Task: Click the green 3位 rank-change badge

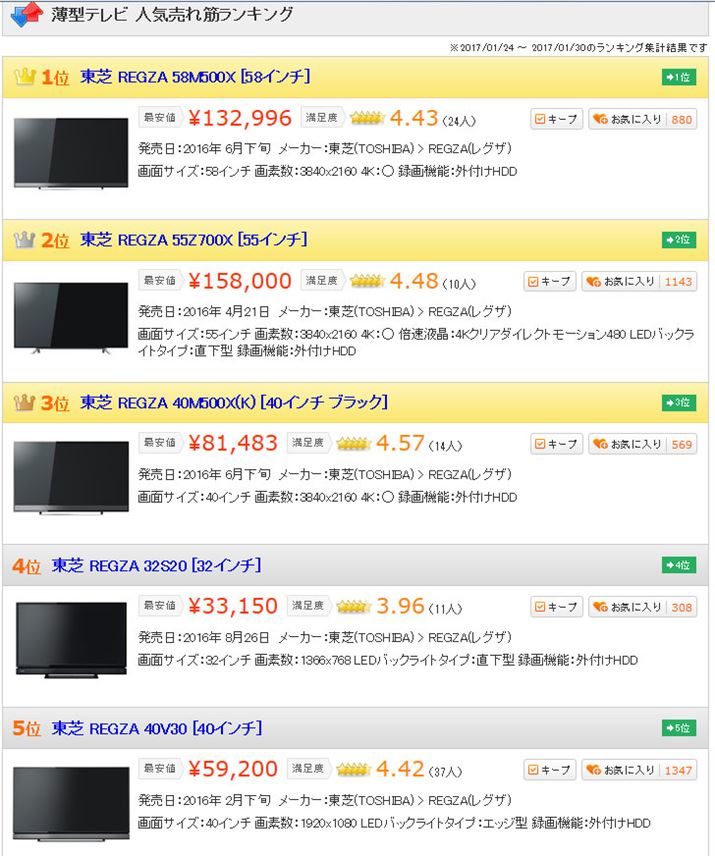Action: (678, 403)
